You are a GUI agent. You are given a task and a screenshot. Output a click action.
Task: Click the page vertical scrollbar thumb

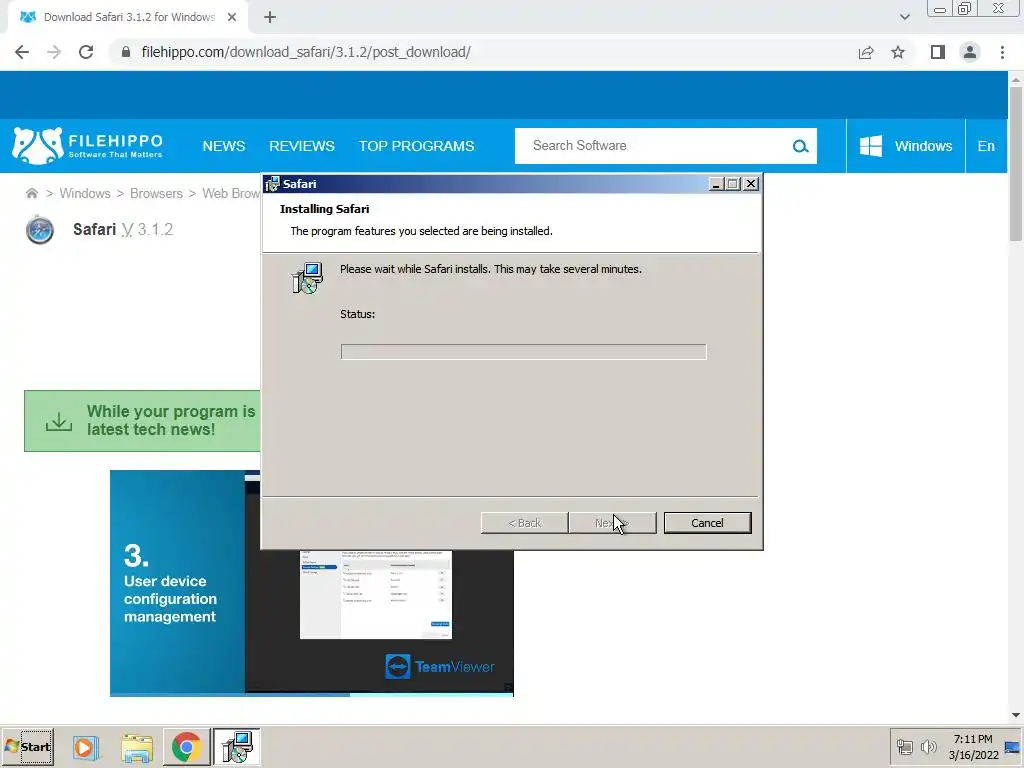pos(1016,163)
